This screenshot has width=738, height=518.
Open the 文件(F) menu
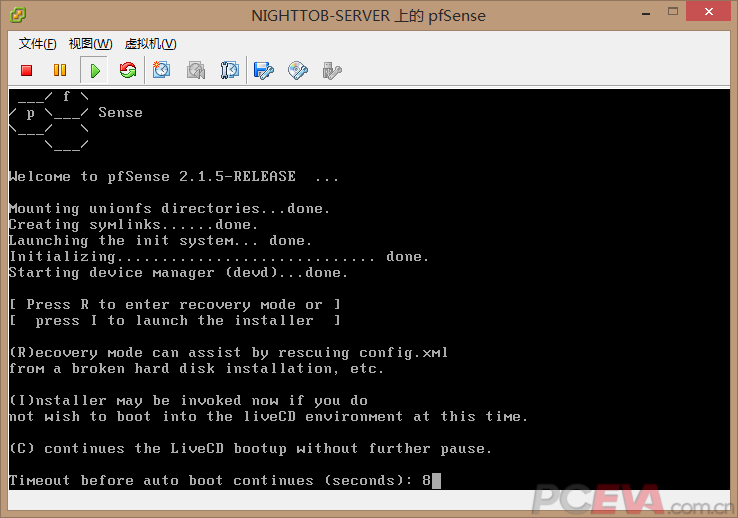coord(38,44)
